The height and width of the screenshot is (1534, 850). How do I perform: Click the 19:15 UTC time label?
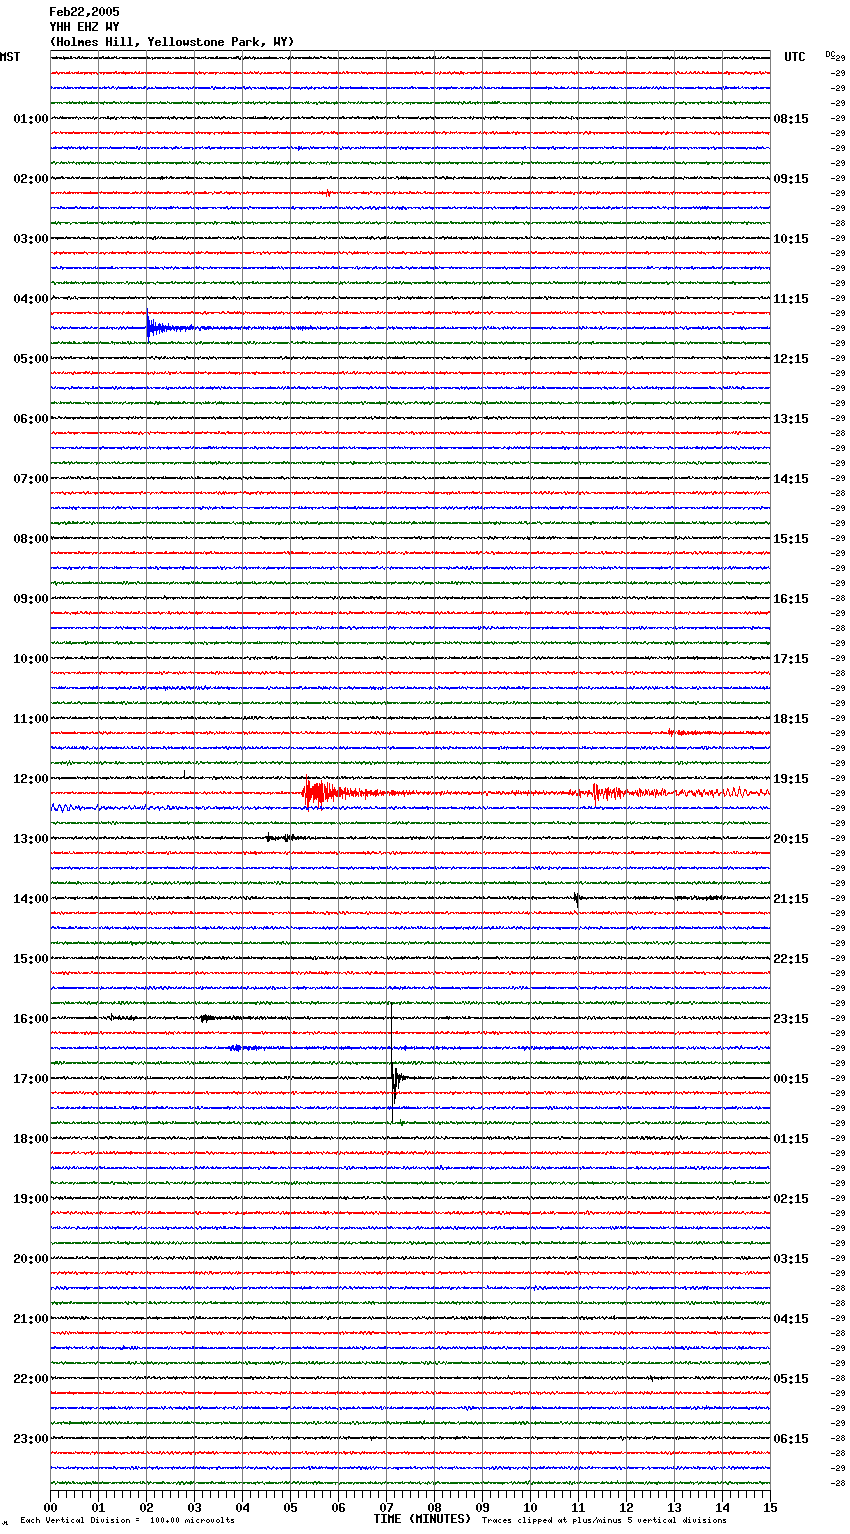pyautogui.click(x=791, y=779)
